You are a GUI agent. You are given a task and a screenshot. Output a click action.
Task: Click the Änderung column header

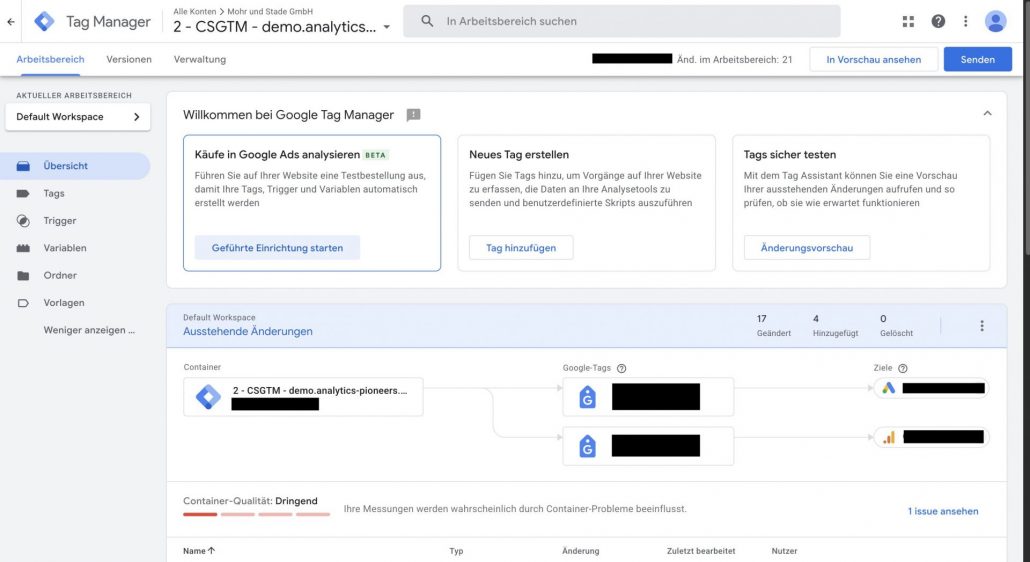(x=581, y=551)
